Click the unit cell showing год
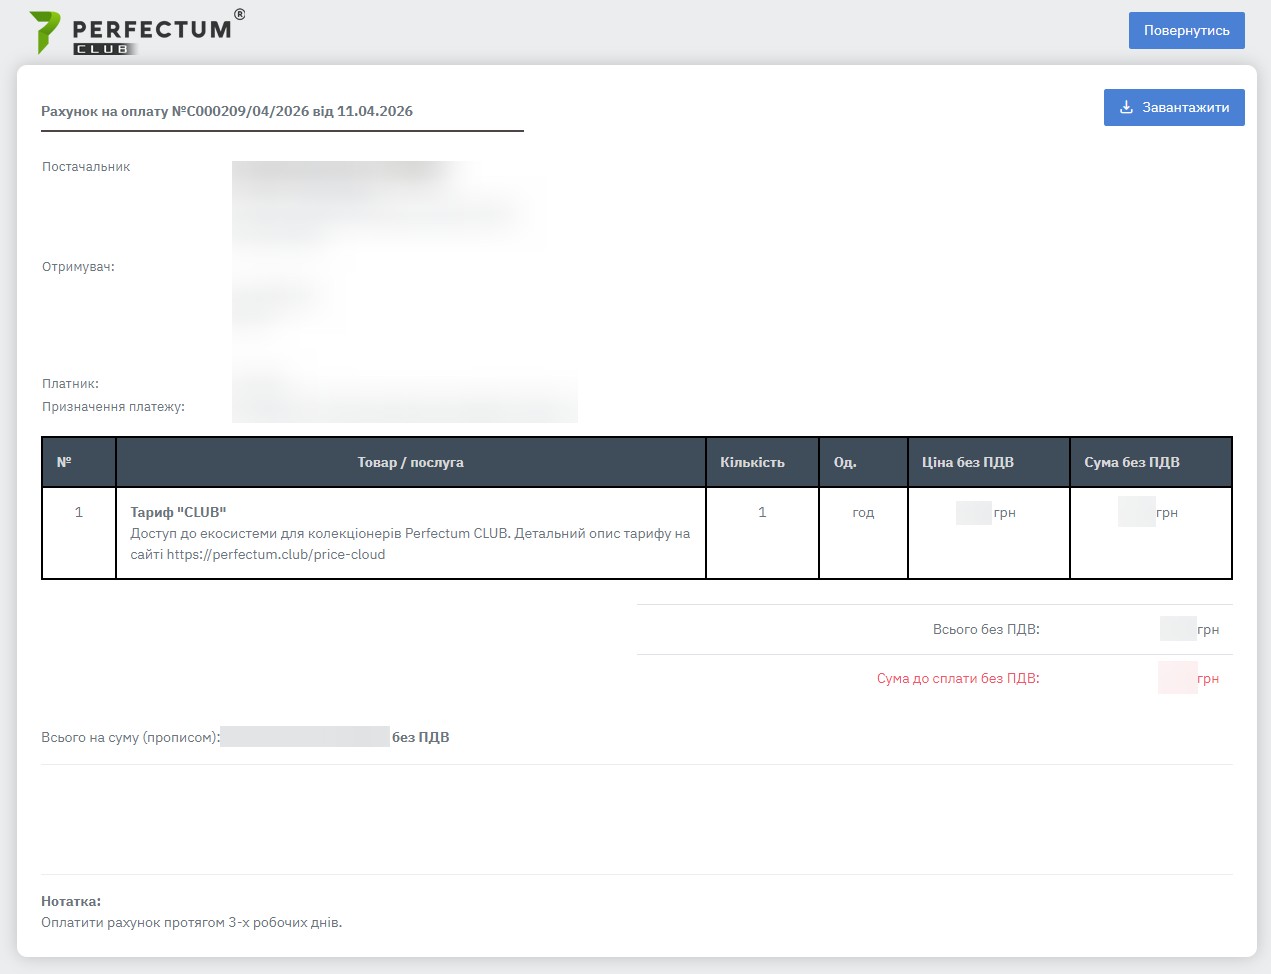1271x974 pixels. pyautogui.click(x=862, y=512)
